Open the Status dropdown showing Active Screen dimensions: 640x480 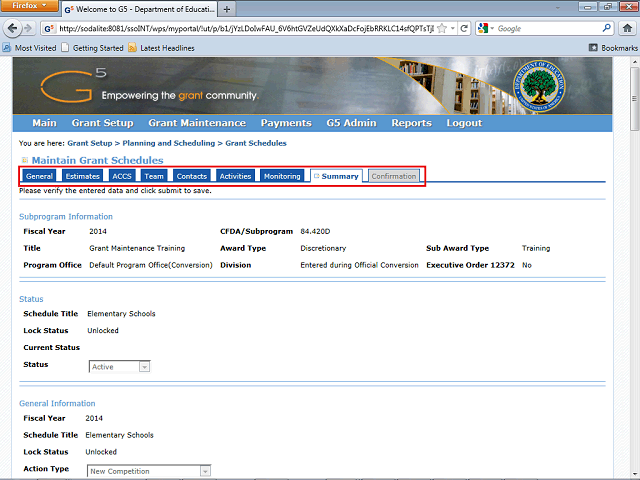tap(120, 367)
